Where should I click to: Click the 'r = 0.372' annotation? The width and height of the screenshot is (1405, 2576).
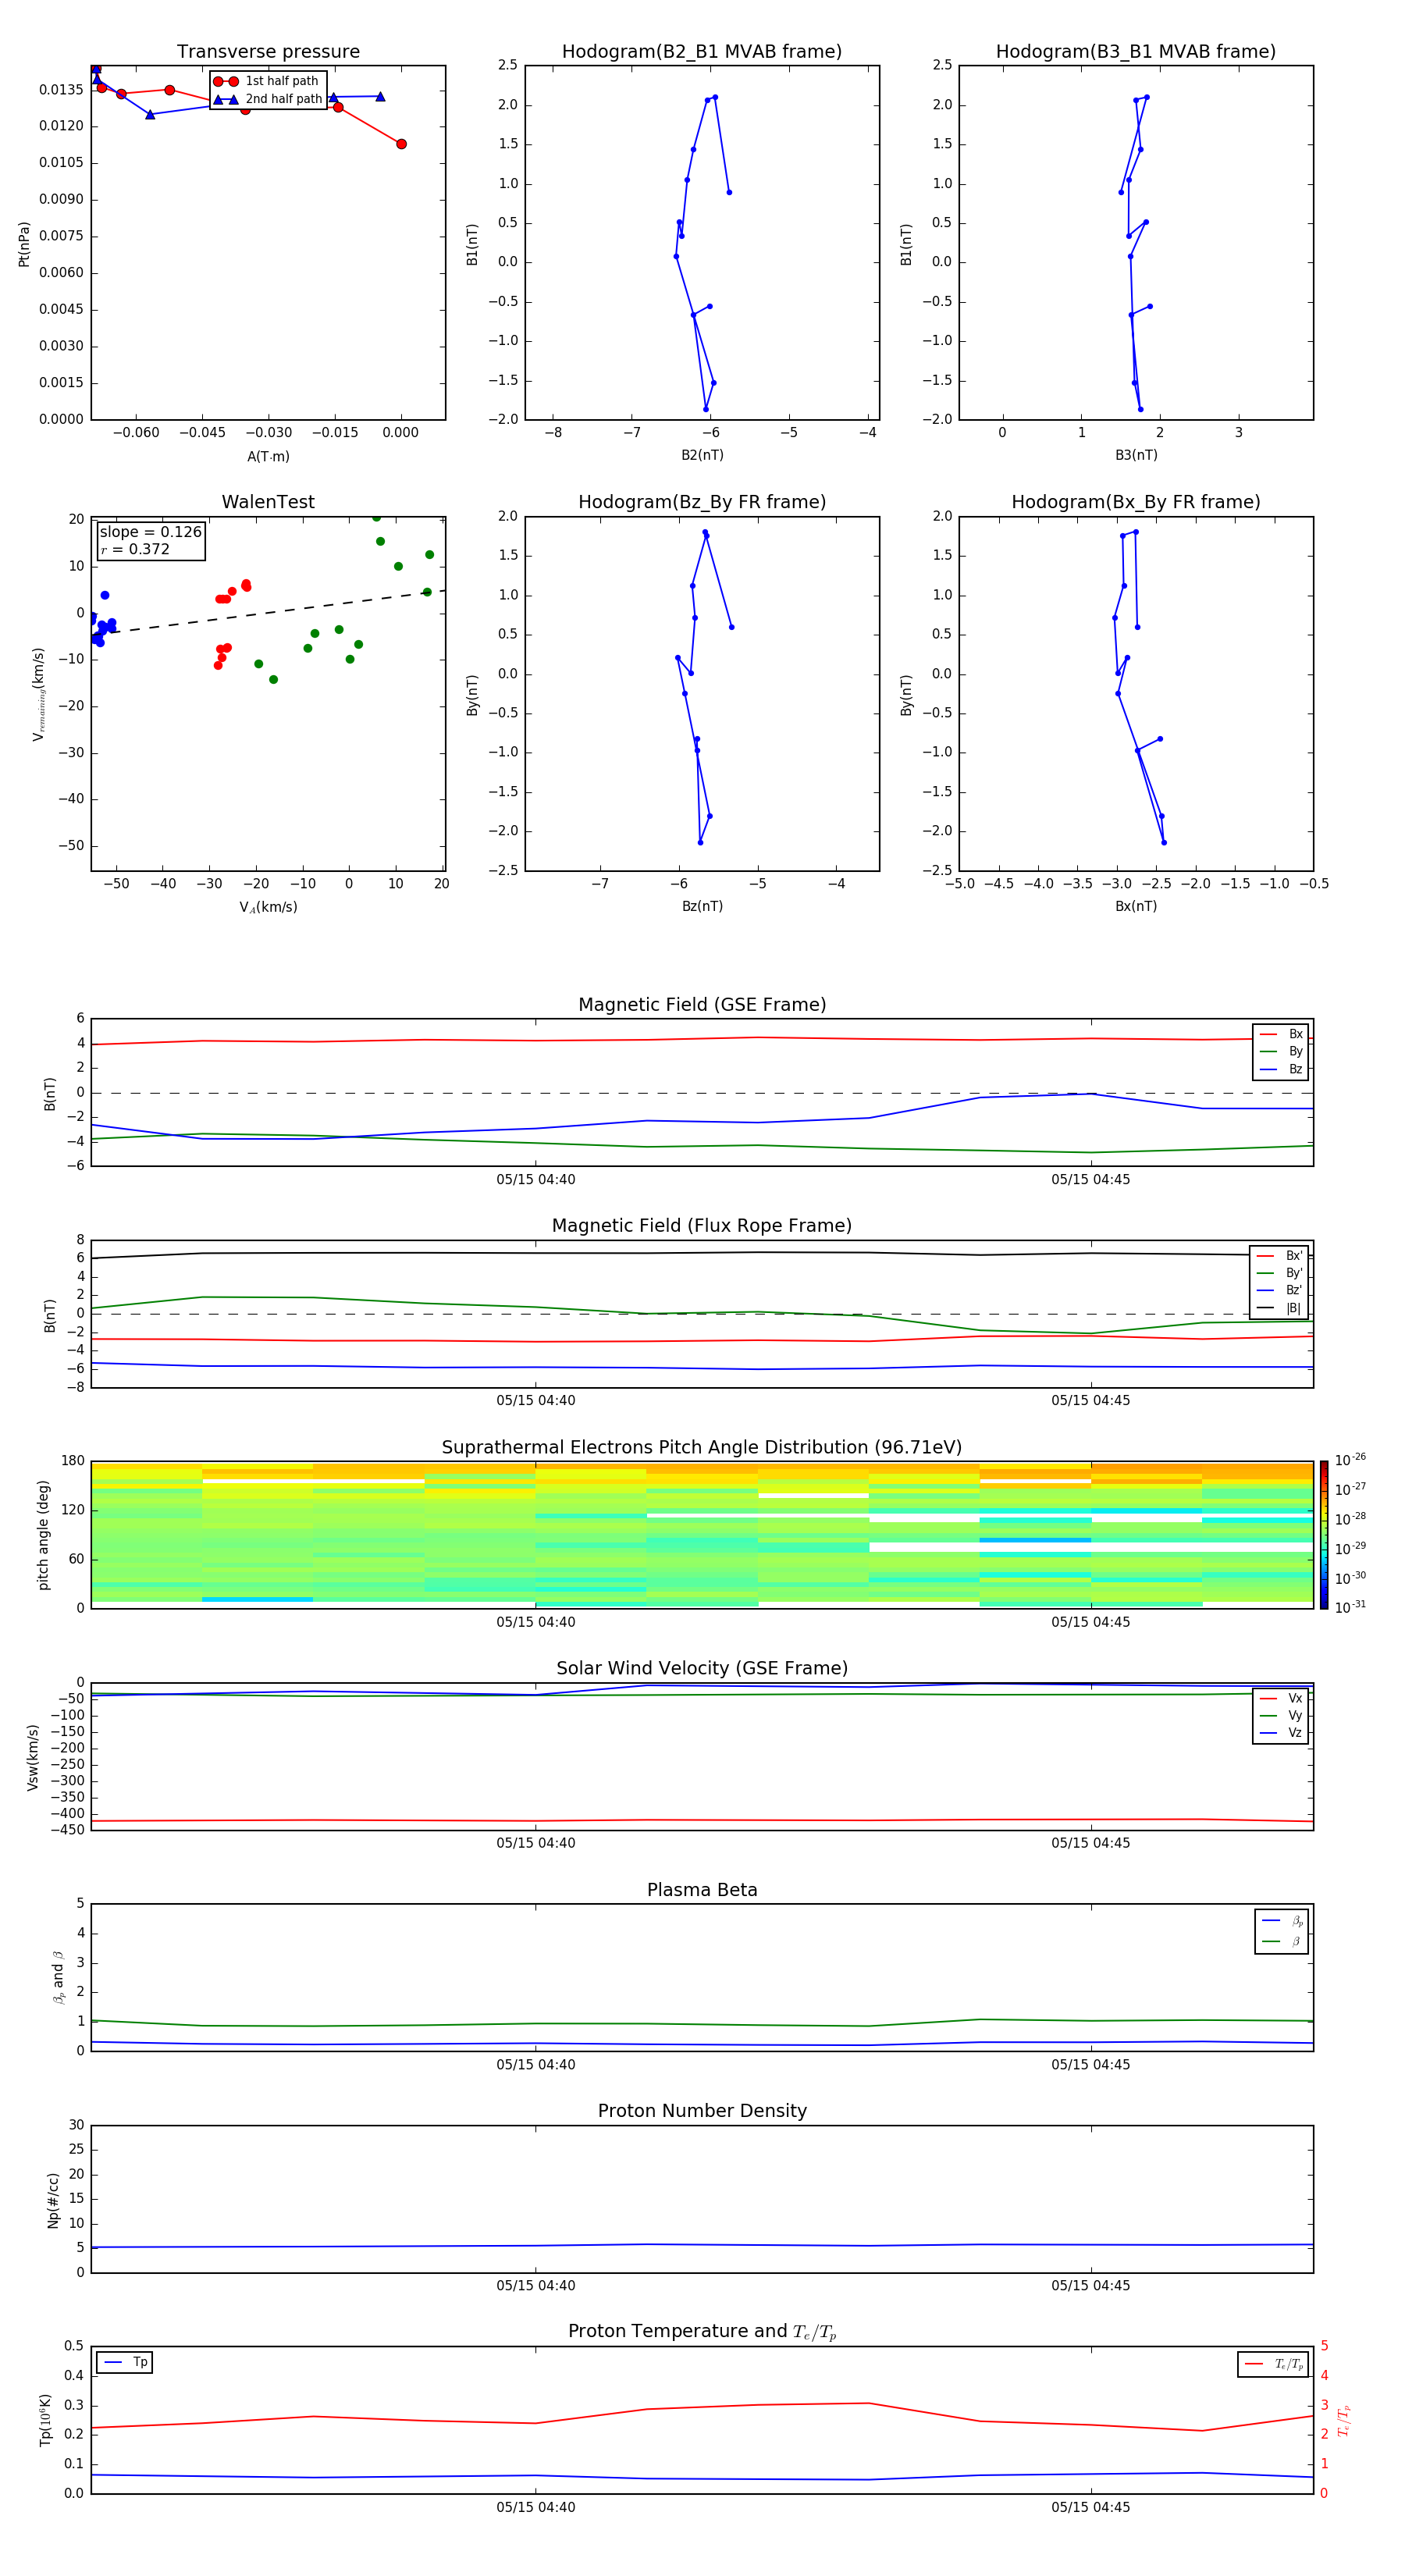(x=135, y=549)
